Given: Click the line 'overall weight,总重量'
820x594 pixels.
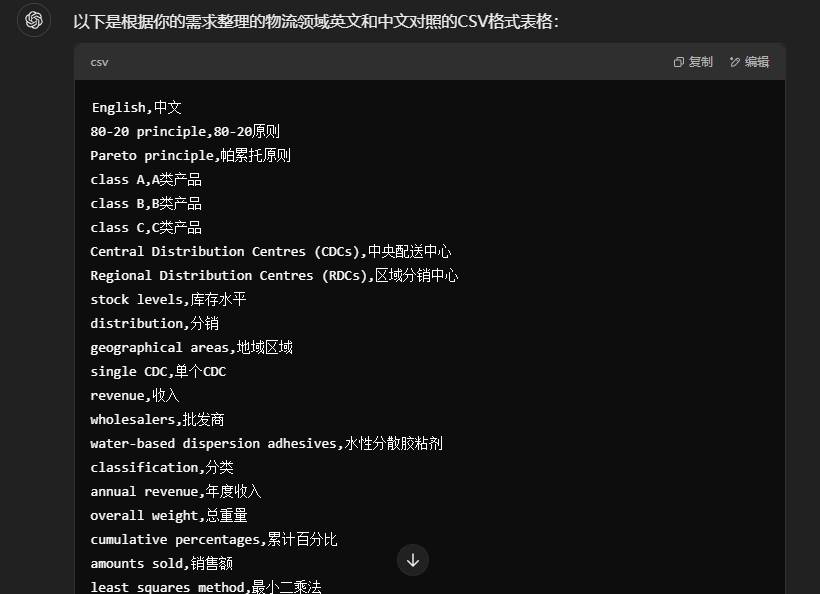Looking at the screenshot, I should click(169, 516).
